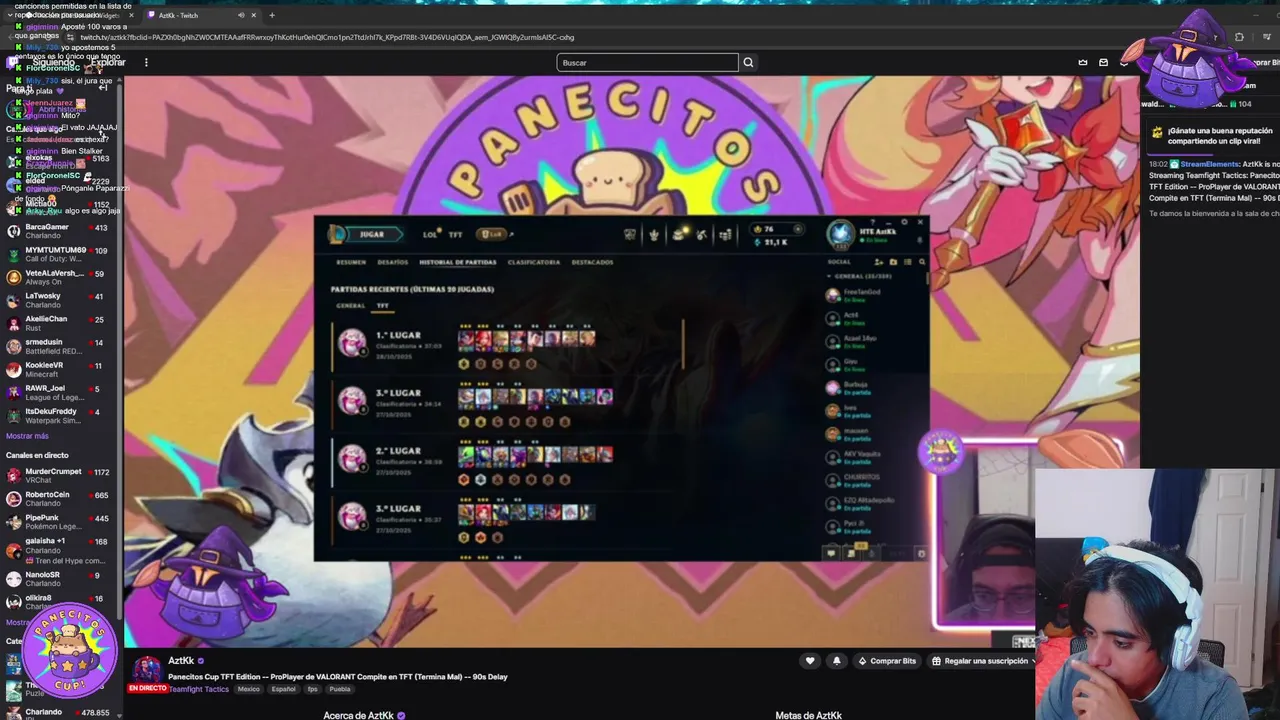
Task: Click the League client settings gear
Action: coord(904,223)
